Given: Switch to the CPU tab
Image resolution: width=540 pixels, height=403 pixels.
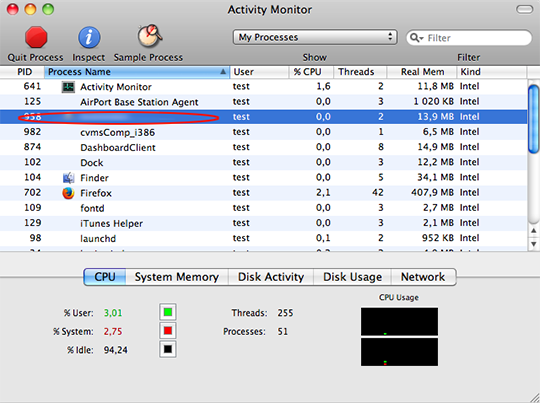Looking at the screenshot, I should coord(105,277).
